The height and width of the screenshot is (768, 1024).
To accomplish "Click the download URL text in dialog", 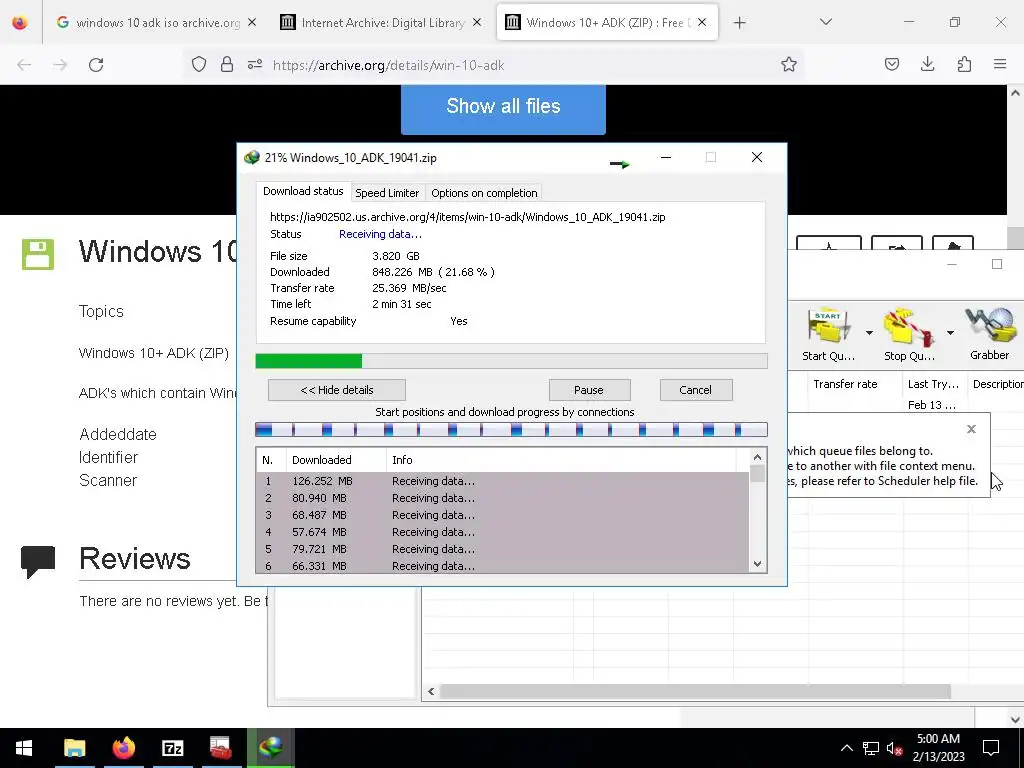I will pos(468,217).
